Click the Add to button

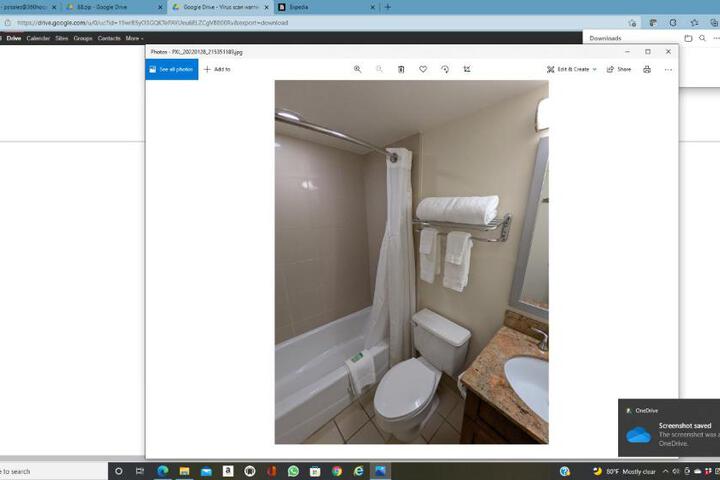tap(217, 69)
